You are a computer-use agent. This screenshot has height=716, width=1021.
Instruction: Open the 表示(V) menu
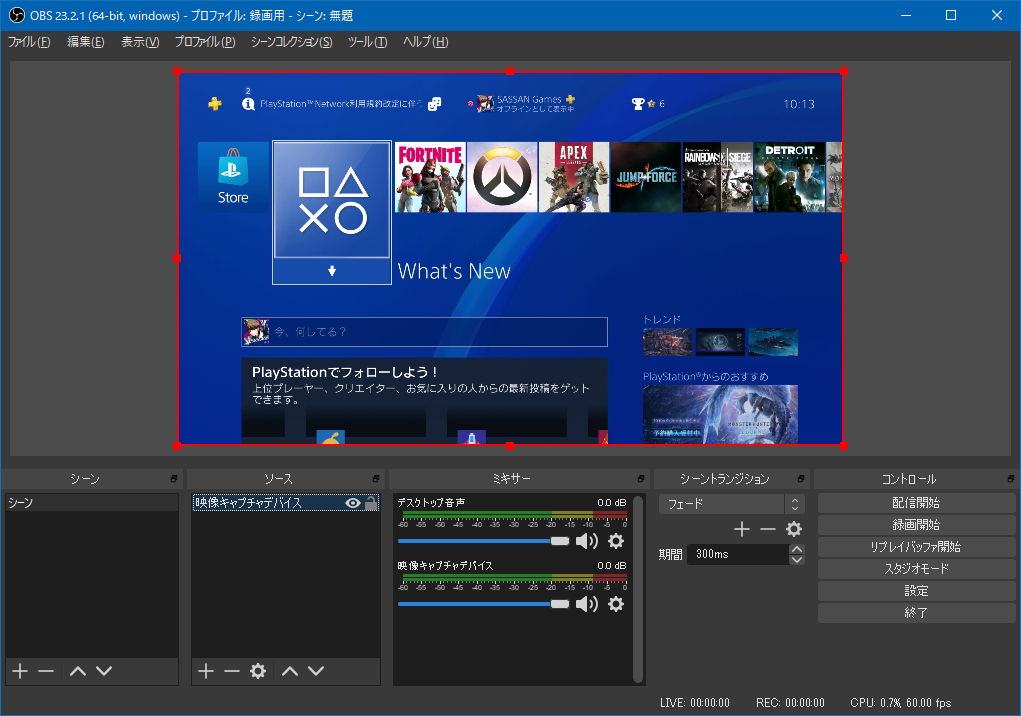[x=140, y=42]
